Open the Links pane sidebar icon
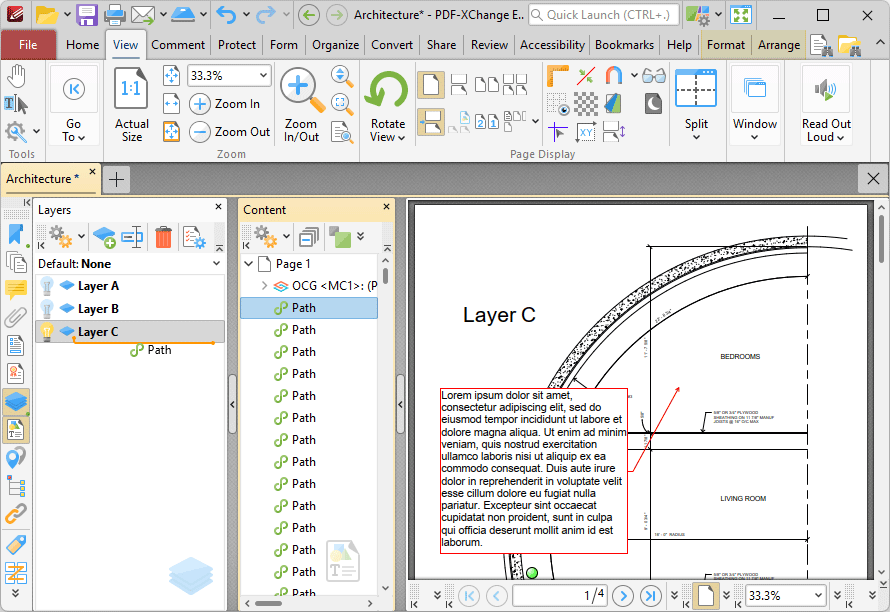Screen dimensions: 890x612 pos(15,514)
